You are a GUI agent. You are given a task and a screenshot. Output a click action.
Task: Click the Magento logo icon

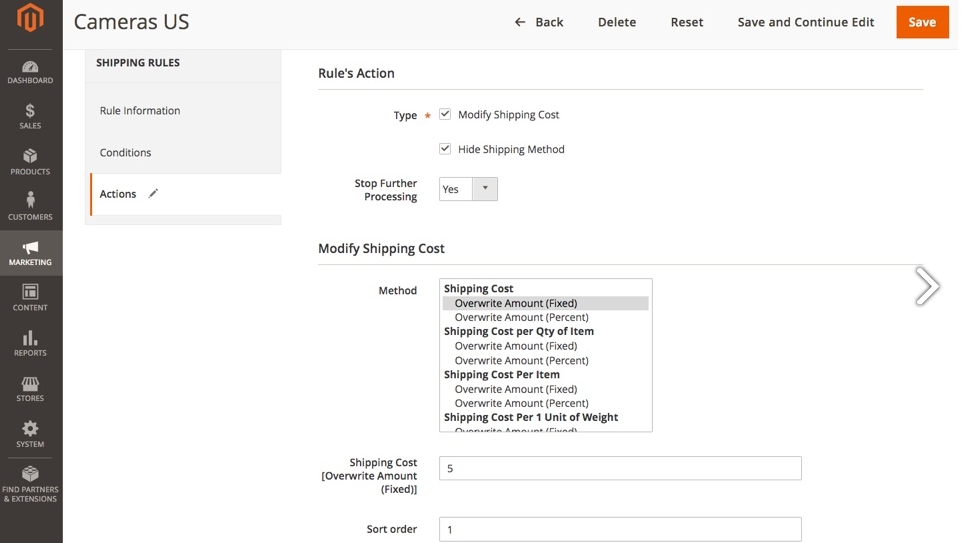tap(30, 17)
